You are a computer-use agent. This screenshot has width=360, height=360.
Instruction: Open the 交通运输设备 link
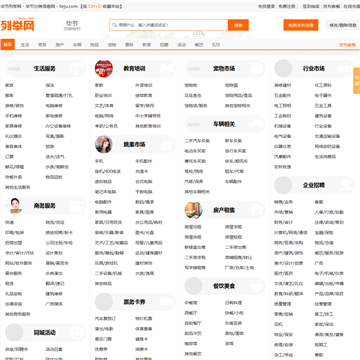pos(327,136)
